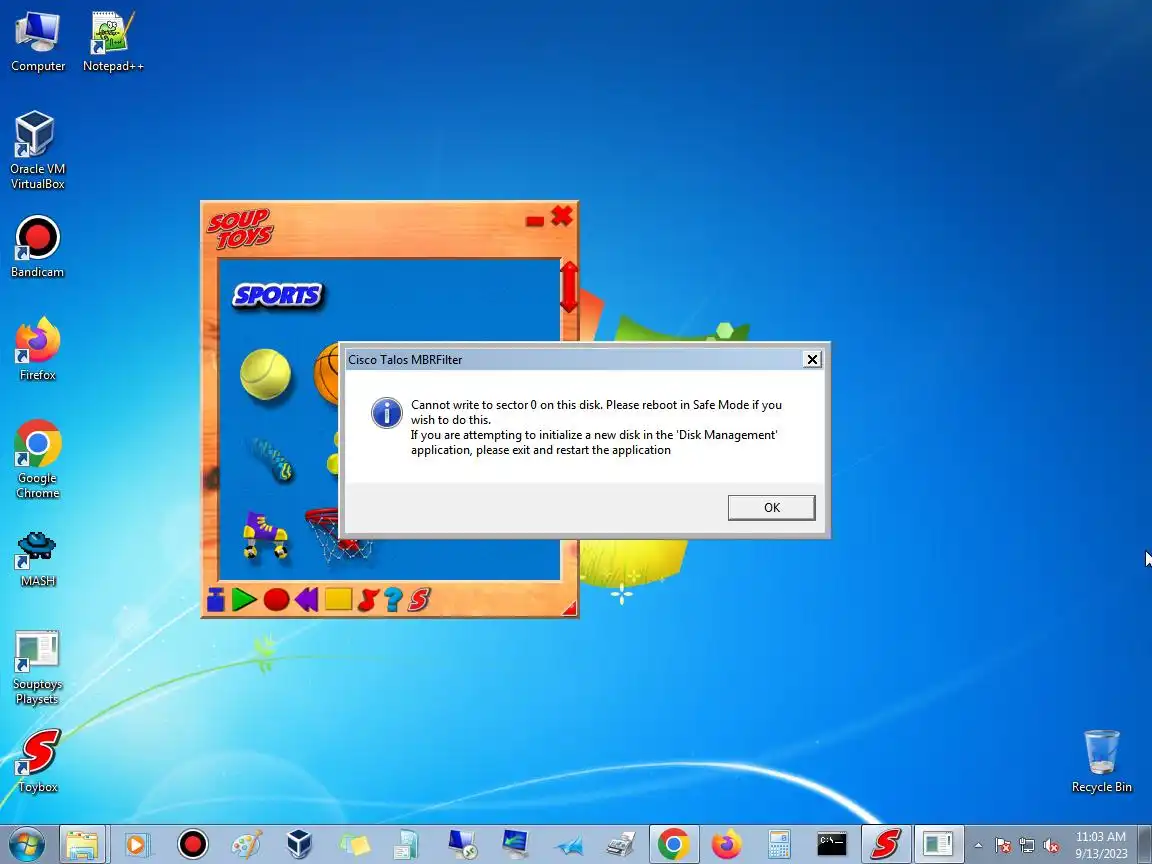The height and width of the screenshot is (864, 1152).
Task: Pick the roller skate toy in Soup Toys
Action: pos(264,536)
